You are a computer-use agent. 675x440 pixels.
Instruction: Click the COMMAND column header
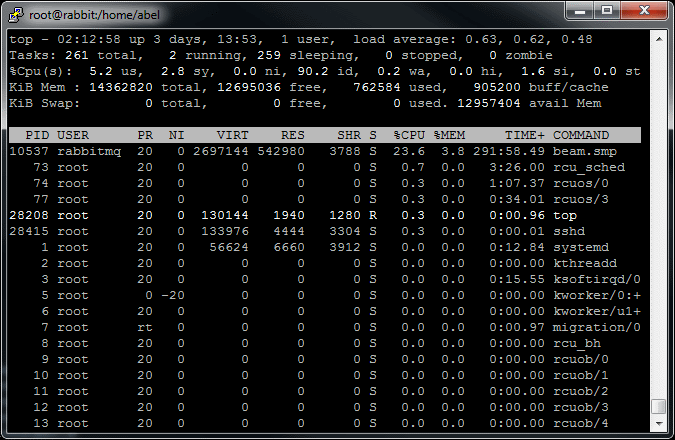[x=581, y=135]
